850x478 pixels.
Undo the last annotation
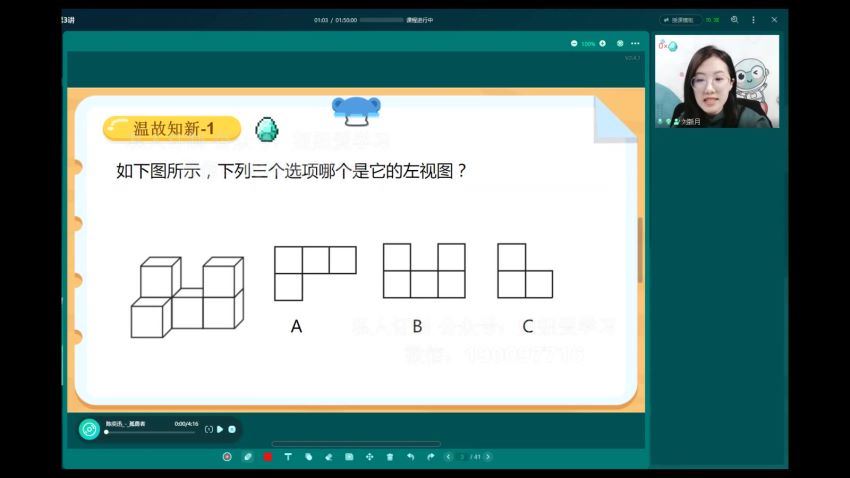[x=410, y=457]
